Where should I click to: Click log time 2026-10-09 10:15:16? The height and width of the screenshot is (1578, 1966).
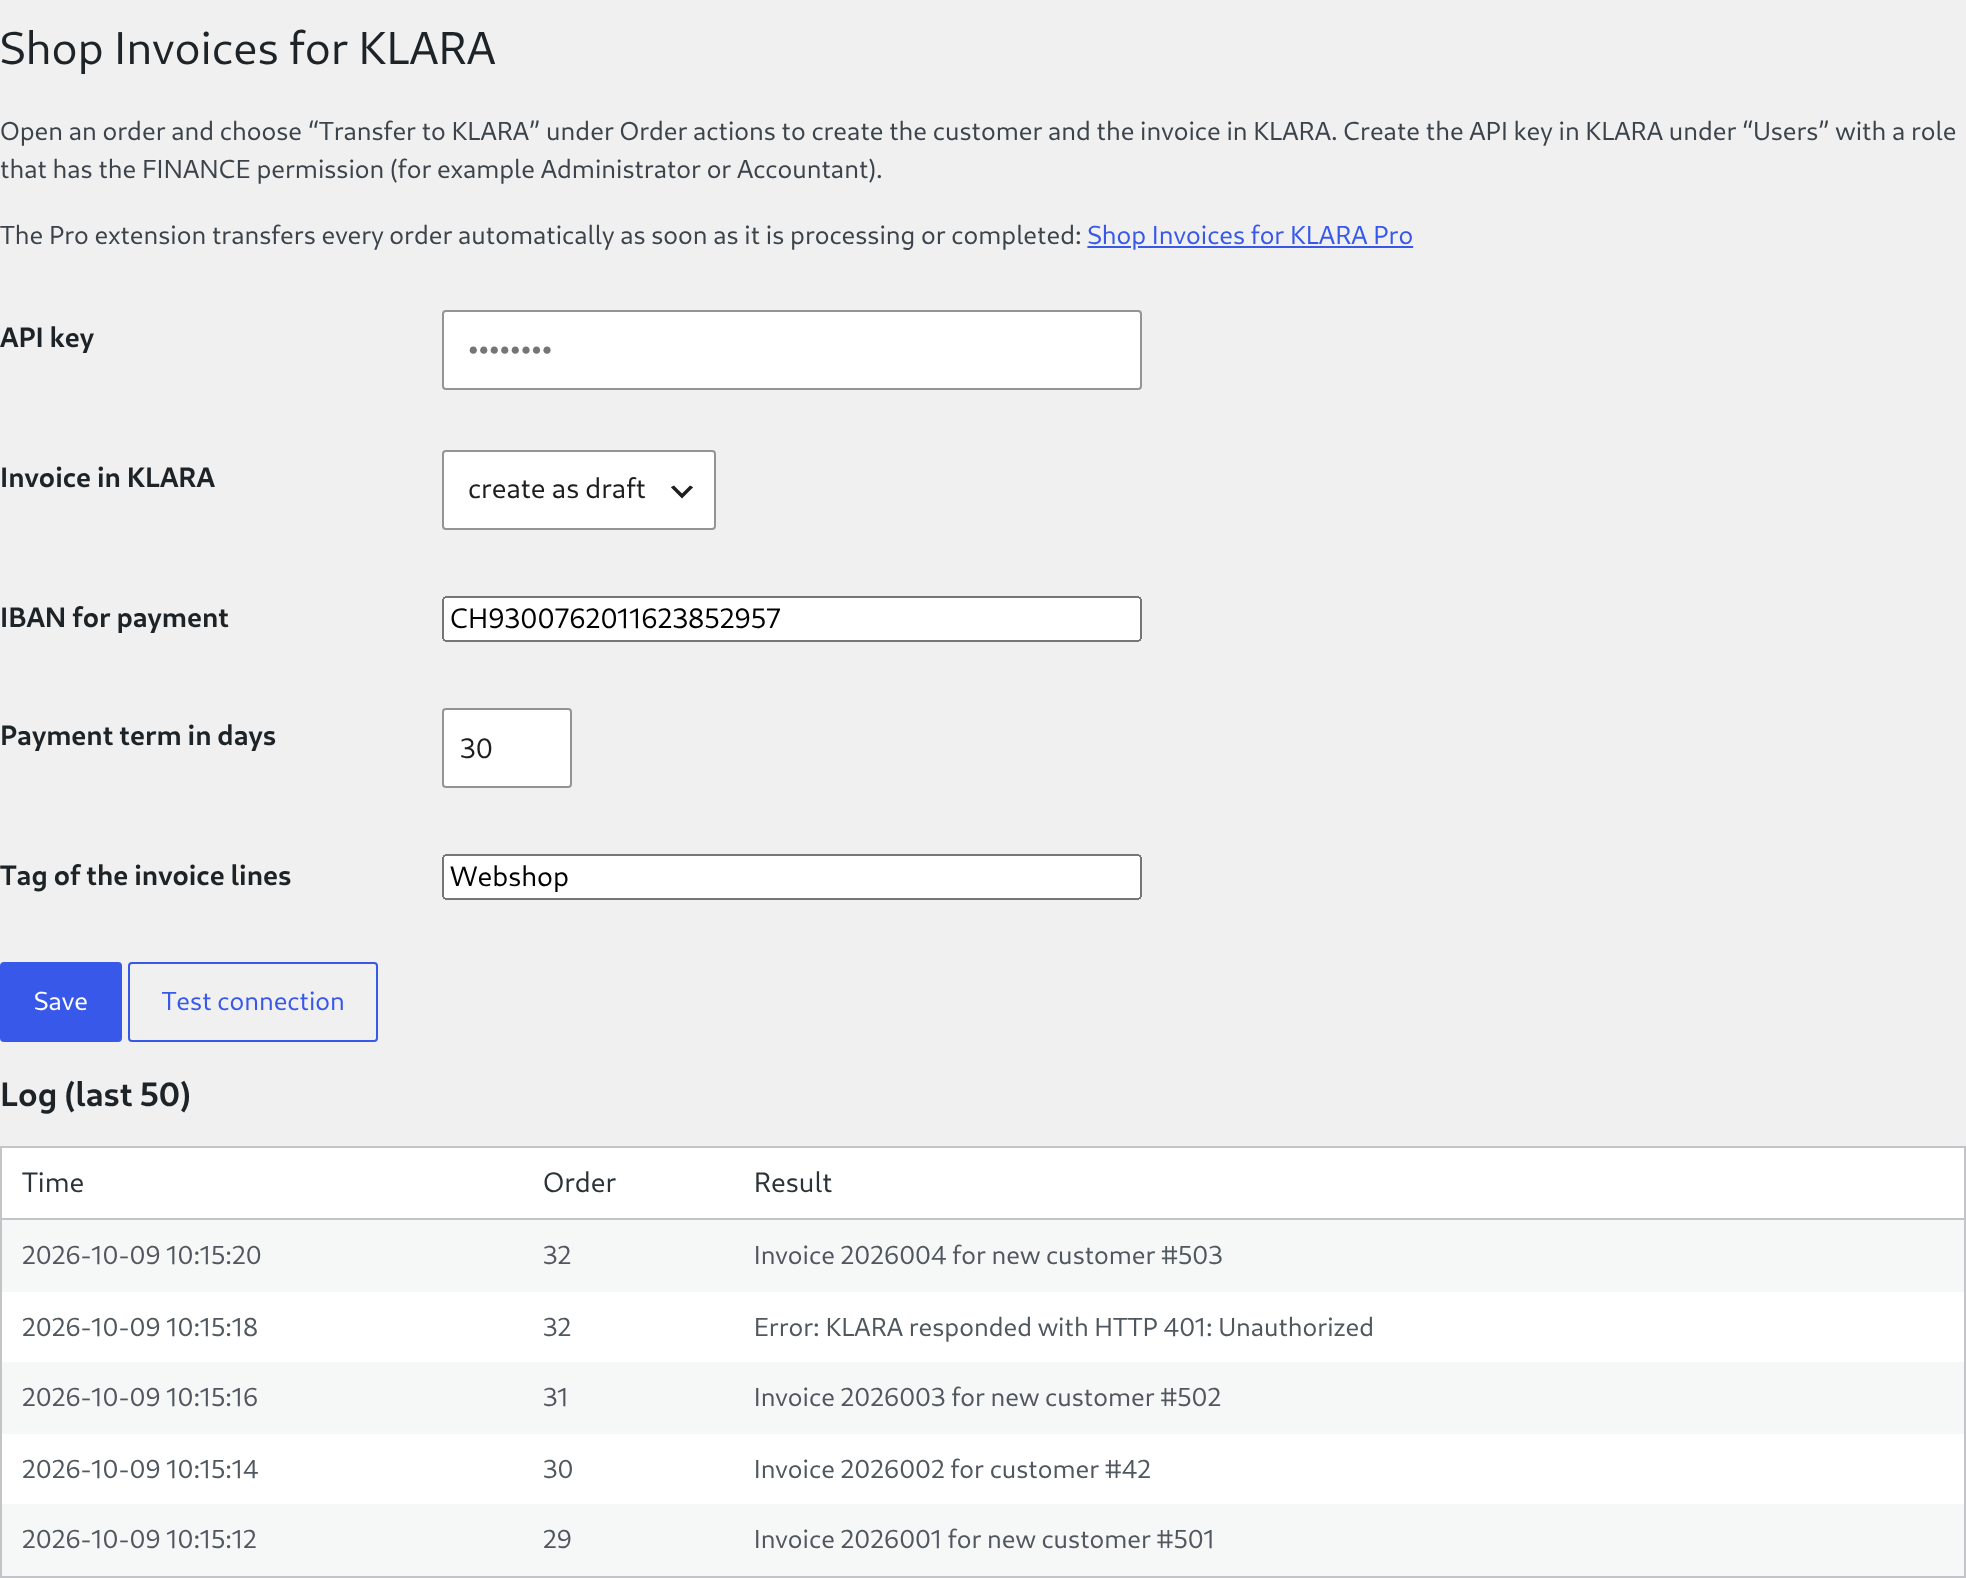tap(140, 1397)
